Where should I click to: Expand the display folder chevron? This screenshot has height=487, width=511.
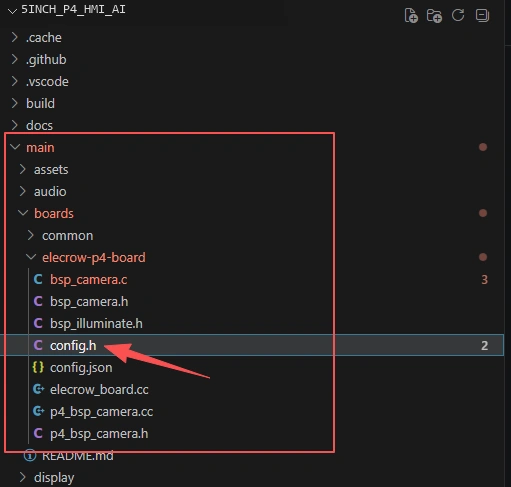(x=22, y=477)
